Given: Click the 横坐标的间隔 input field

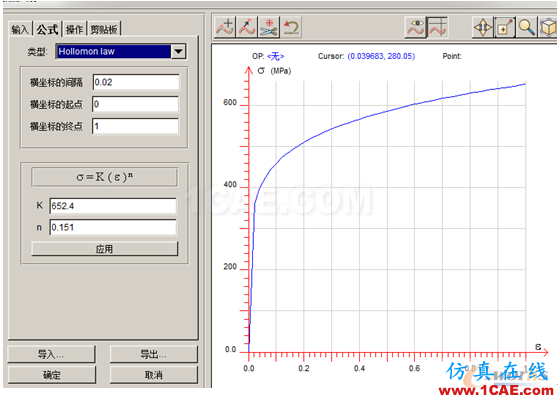Looking at the screenshot, I should tap(136, 82).
